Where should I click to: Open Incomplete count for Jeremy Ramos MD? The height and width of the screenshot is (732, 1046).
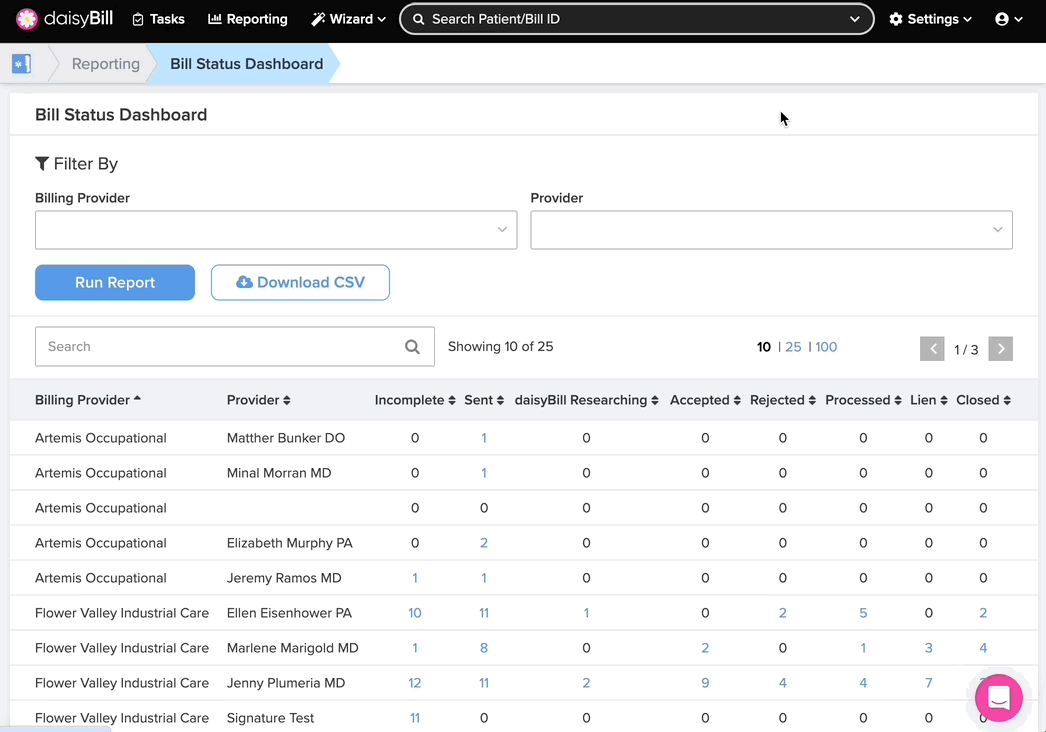(415, 579)
